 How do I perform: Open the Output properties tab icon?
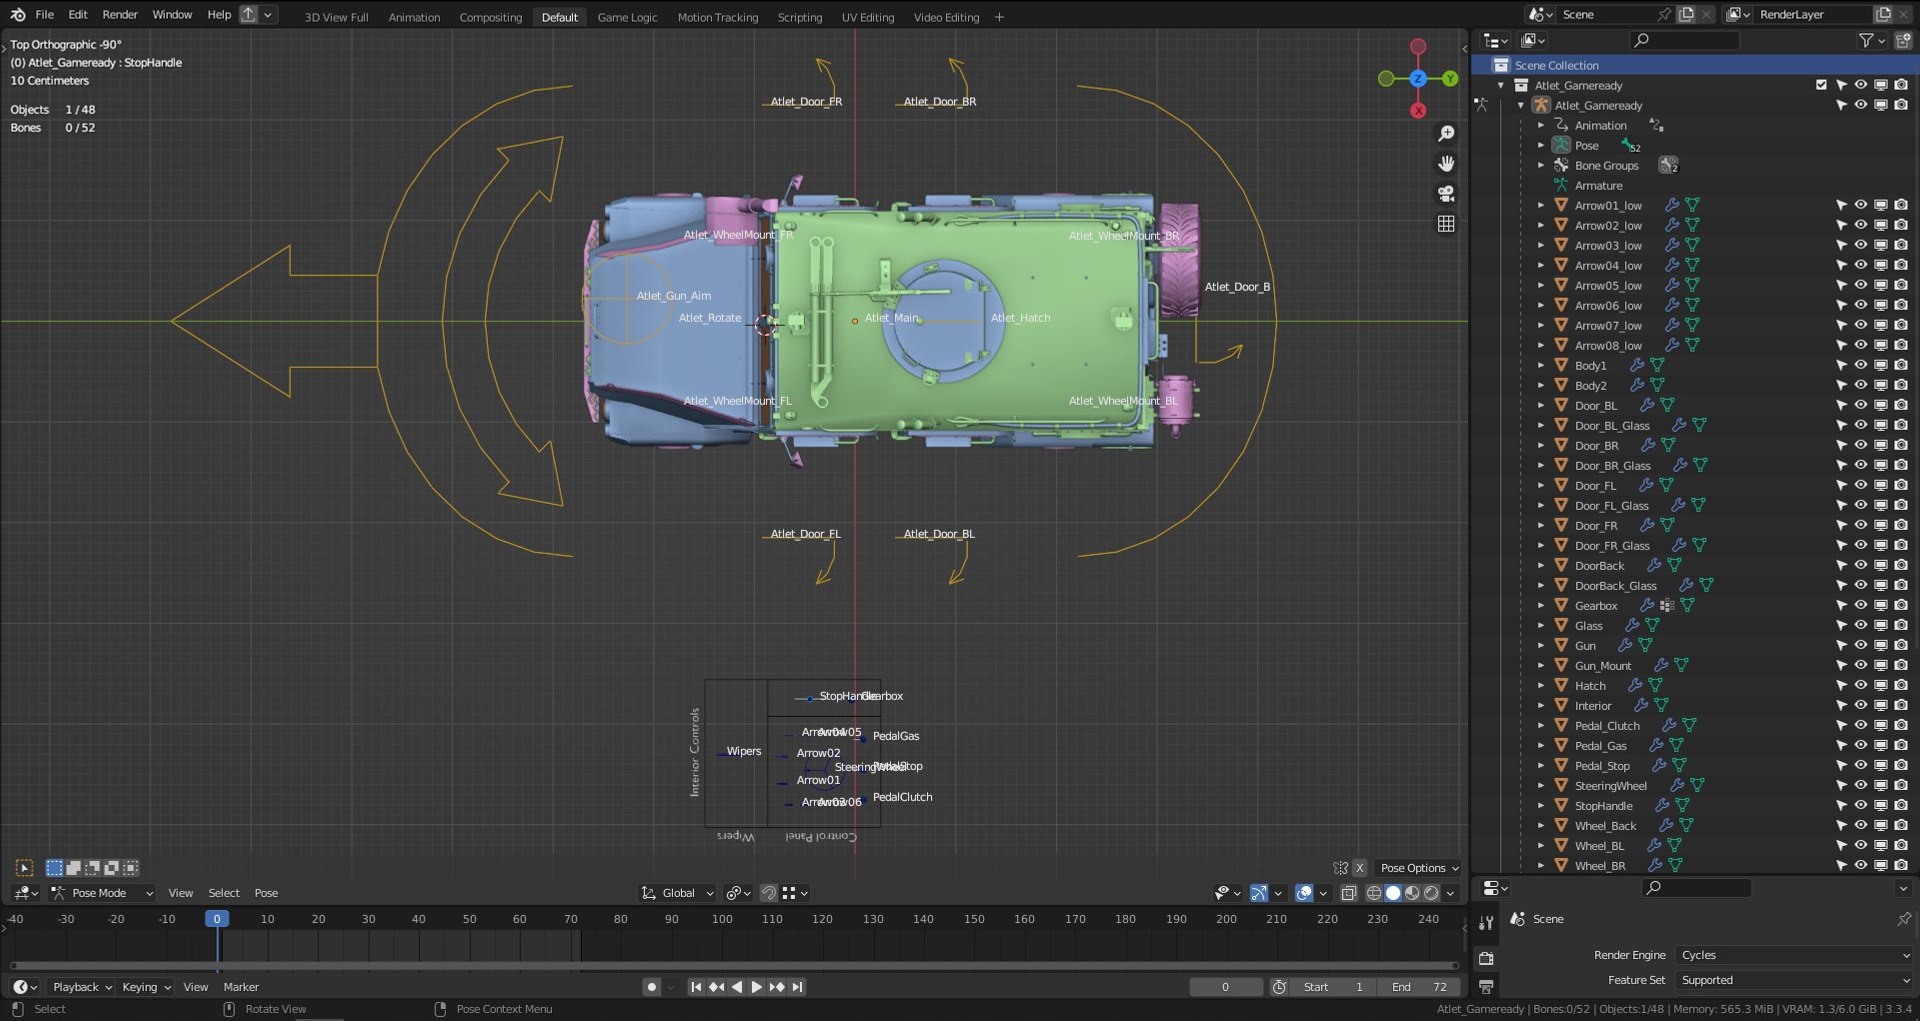pyautogui.click(x=1486, y=987)
